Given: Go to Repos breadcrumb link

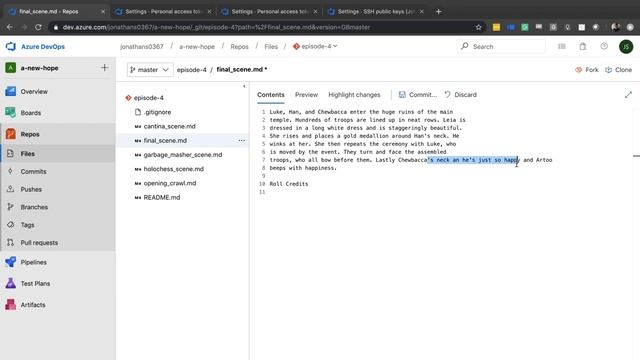Looking at the screenshot, I should pos(239,47).
